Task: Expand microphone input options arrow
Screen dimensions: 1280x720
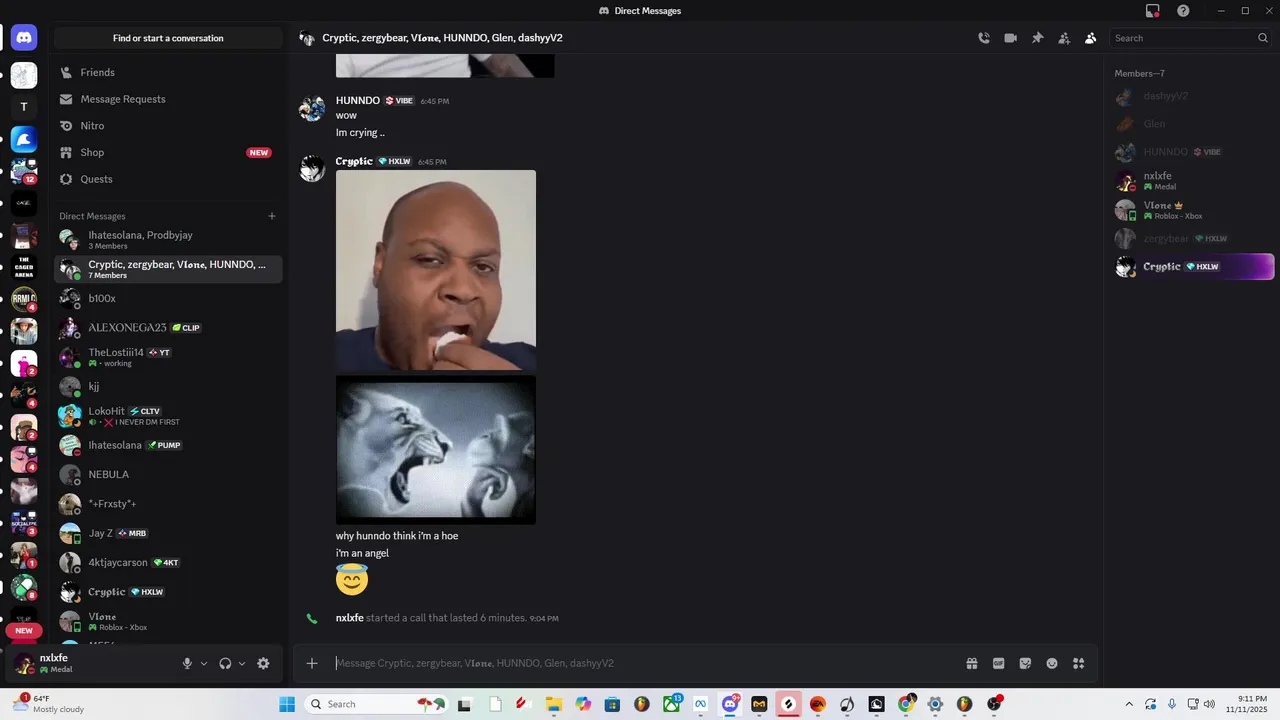Action: (204, 663)
